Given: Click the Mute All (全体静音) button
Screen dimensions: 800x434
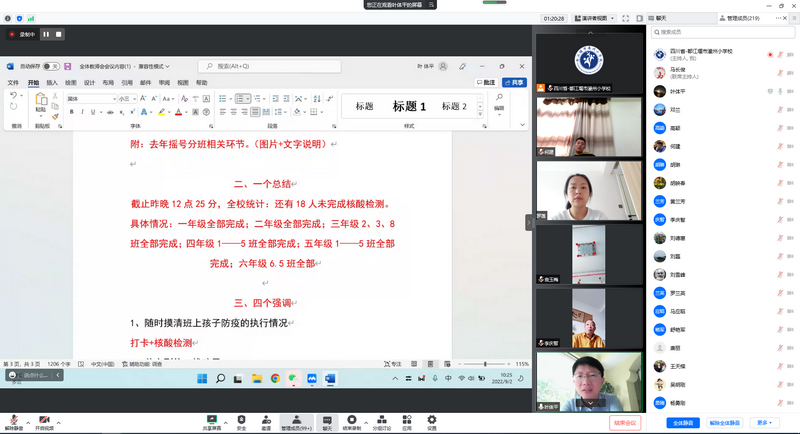Looking at the screenshot, I should pos(683,423).
